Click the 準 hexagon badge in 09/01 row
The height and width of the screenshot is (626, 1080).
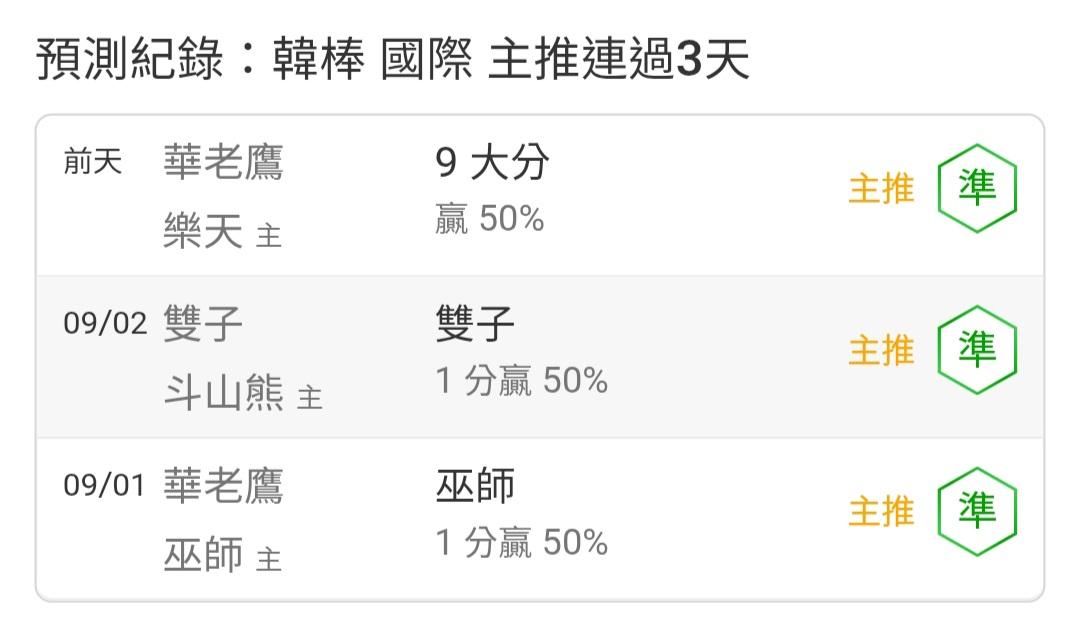pos(977,512)
